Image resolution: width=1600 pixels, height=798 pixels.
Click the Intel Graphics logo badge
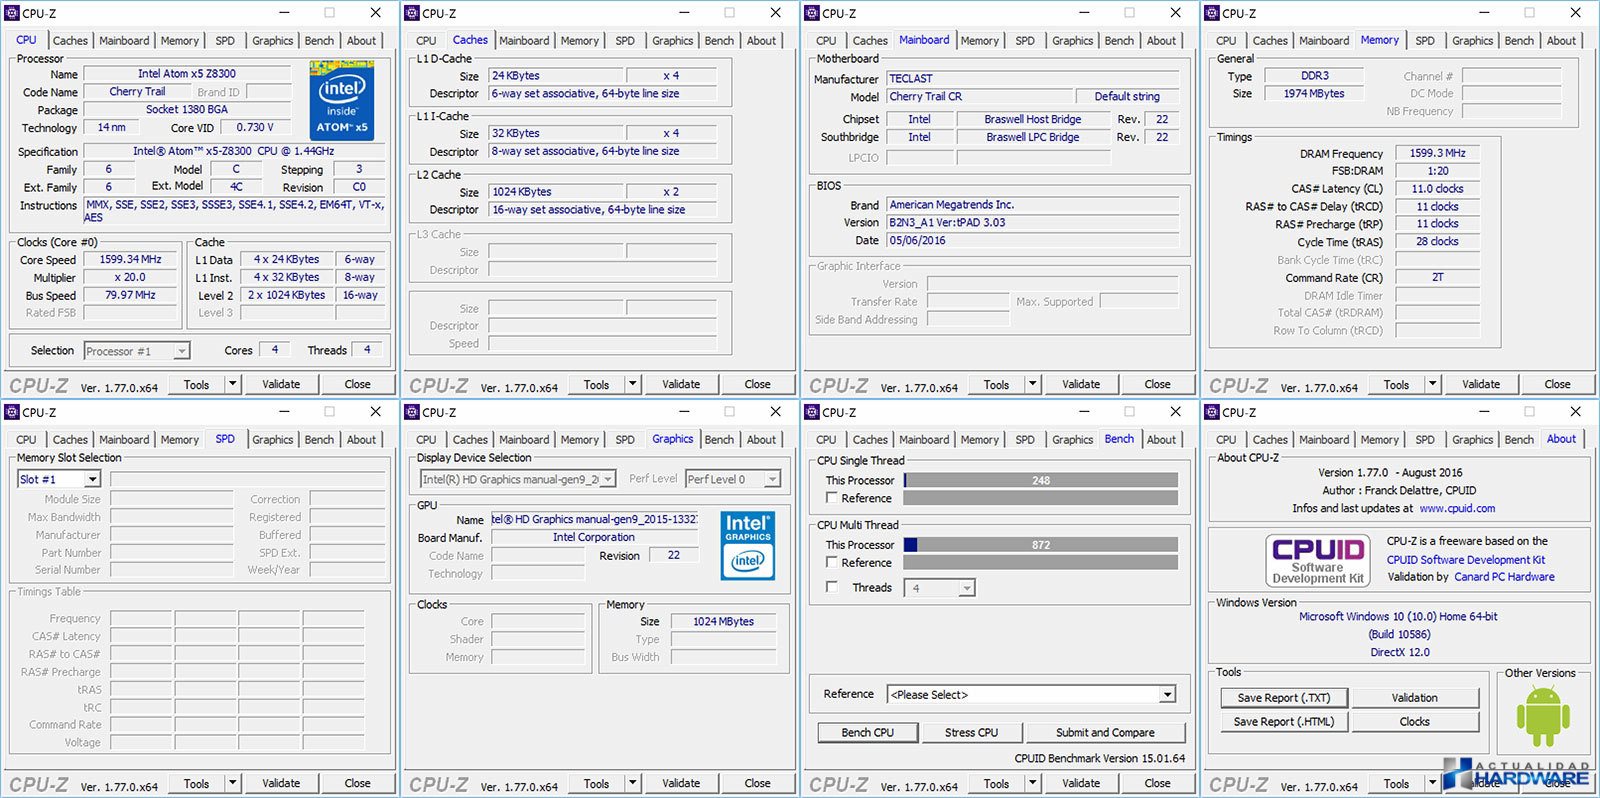[747, 546]
